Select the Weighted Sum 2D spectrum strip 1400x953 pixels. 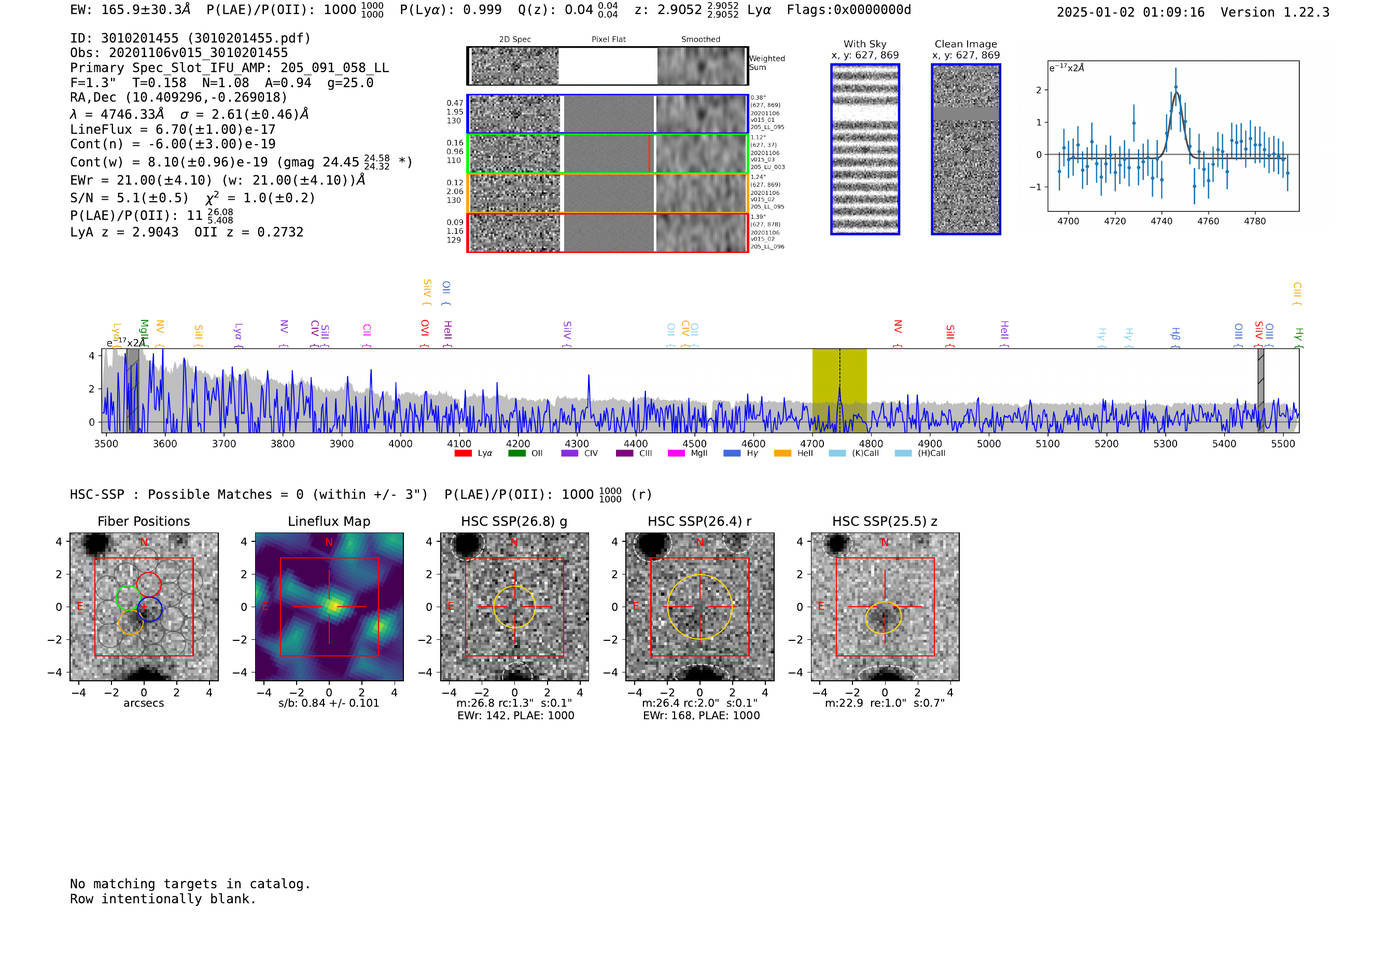(607, 66)
